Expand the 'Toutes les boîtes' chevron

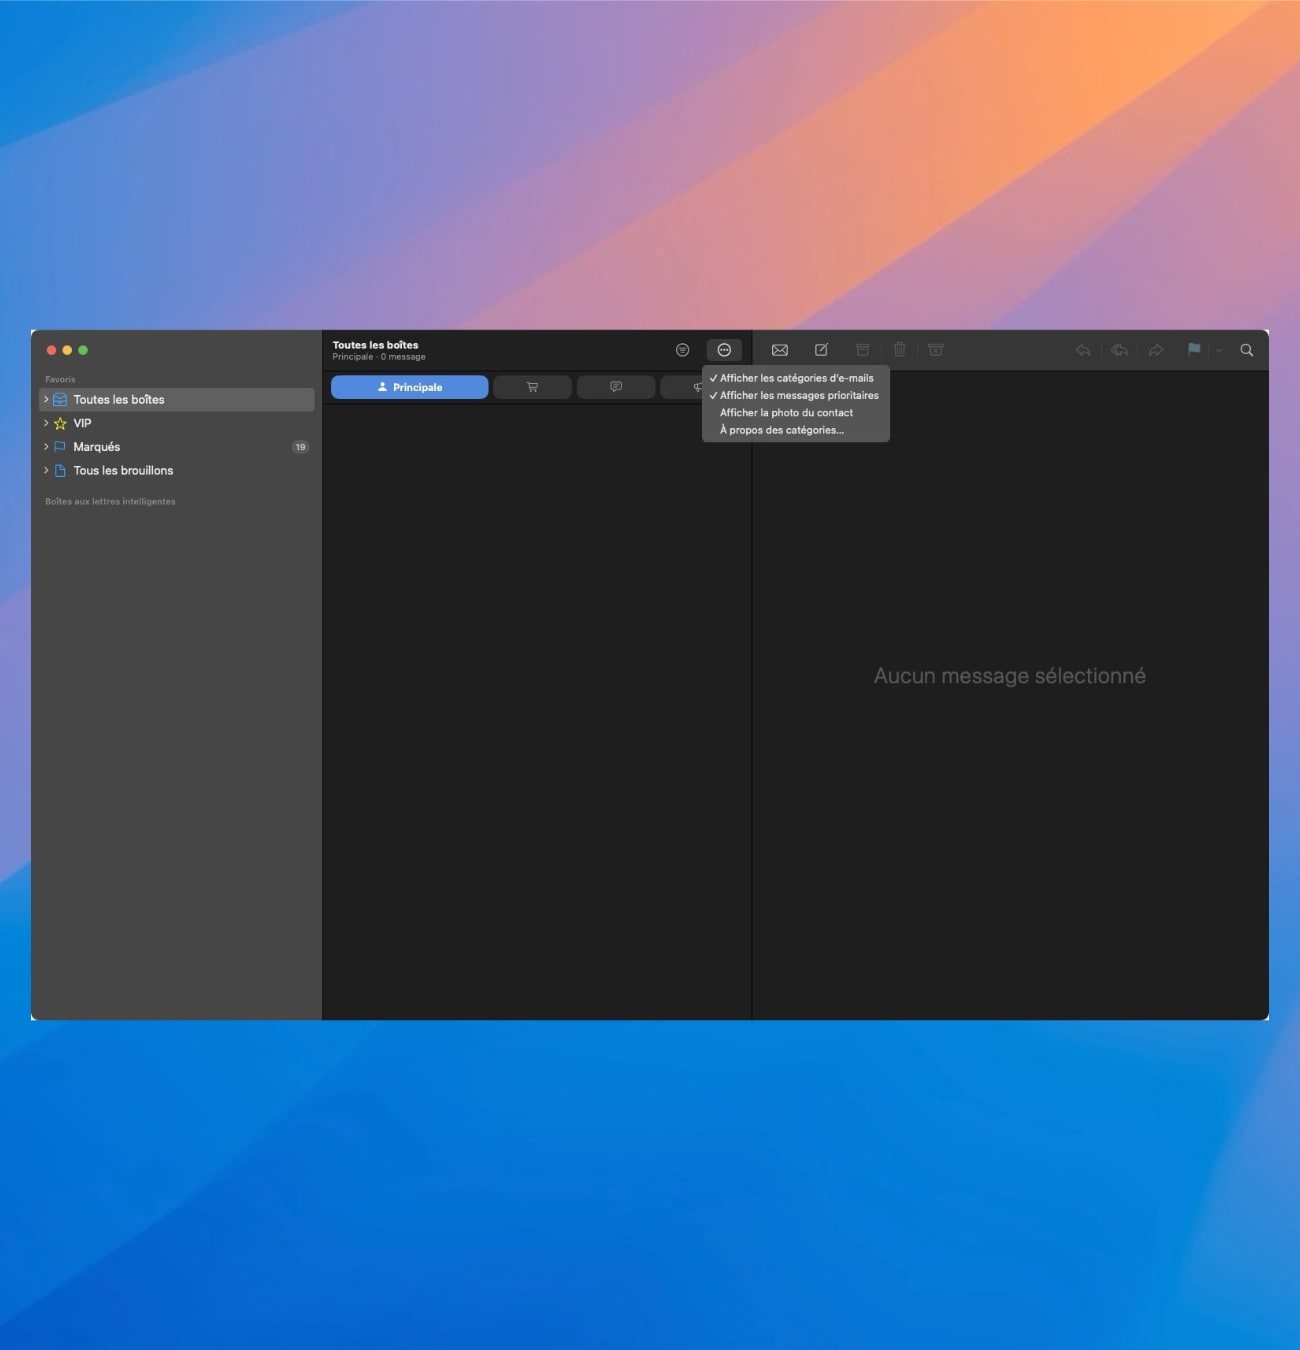(46, 400)
